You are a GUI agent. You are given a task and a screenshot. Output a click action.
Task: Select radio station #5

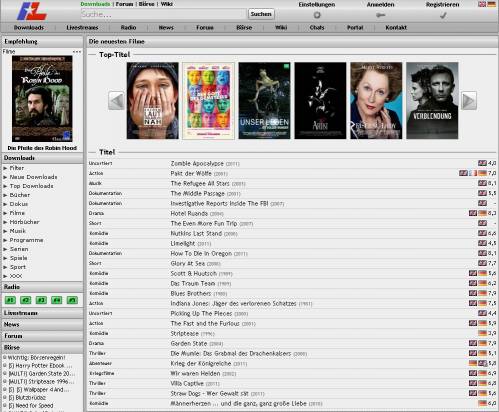click(72, 300)
